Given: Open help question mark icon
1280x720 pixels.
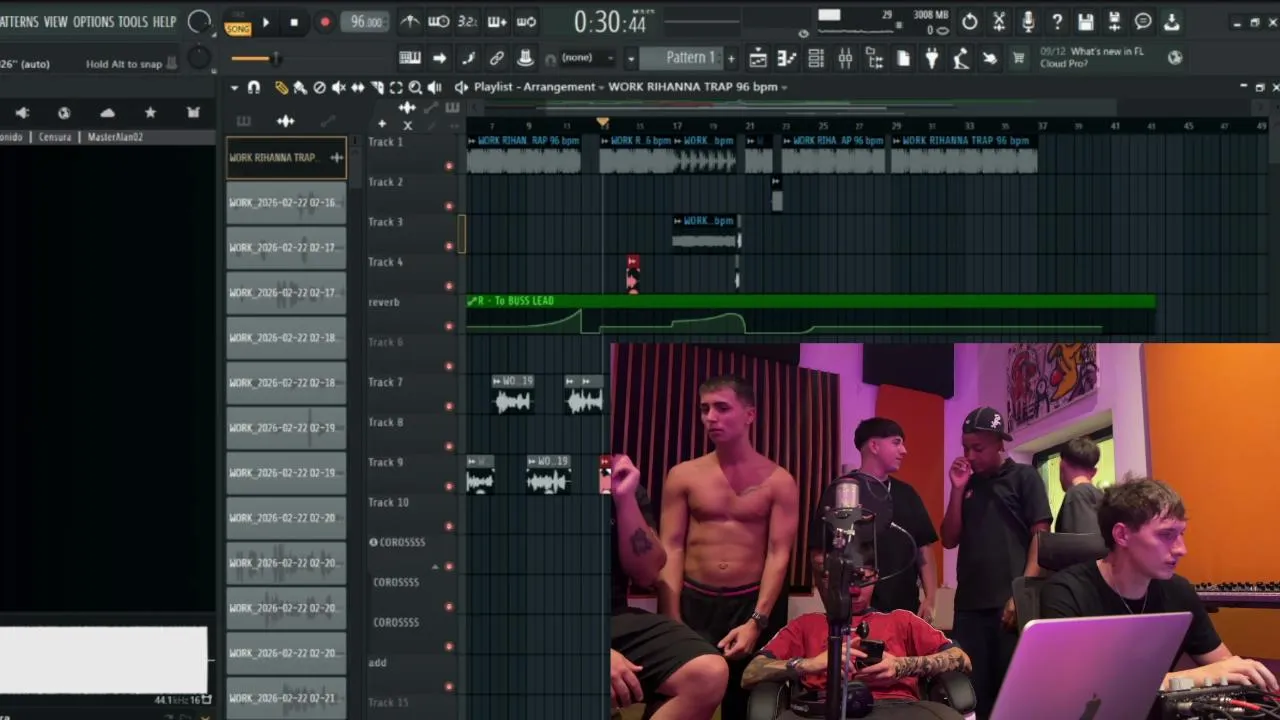Looking at the screenshot, I should (1056, 22).
